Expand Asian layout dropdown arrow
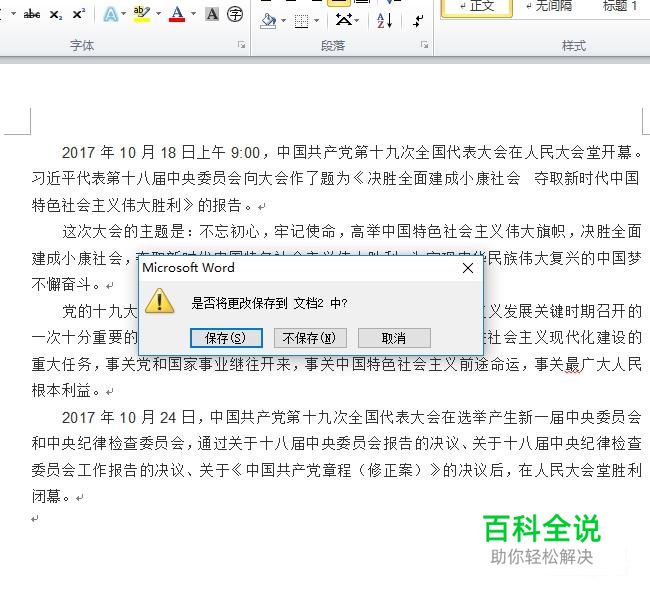Viewport: 650px width, 600px height. point(357,20)
